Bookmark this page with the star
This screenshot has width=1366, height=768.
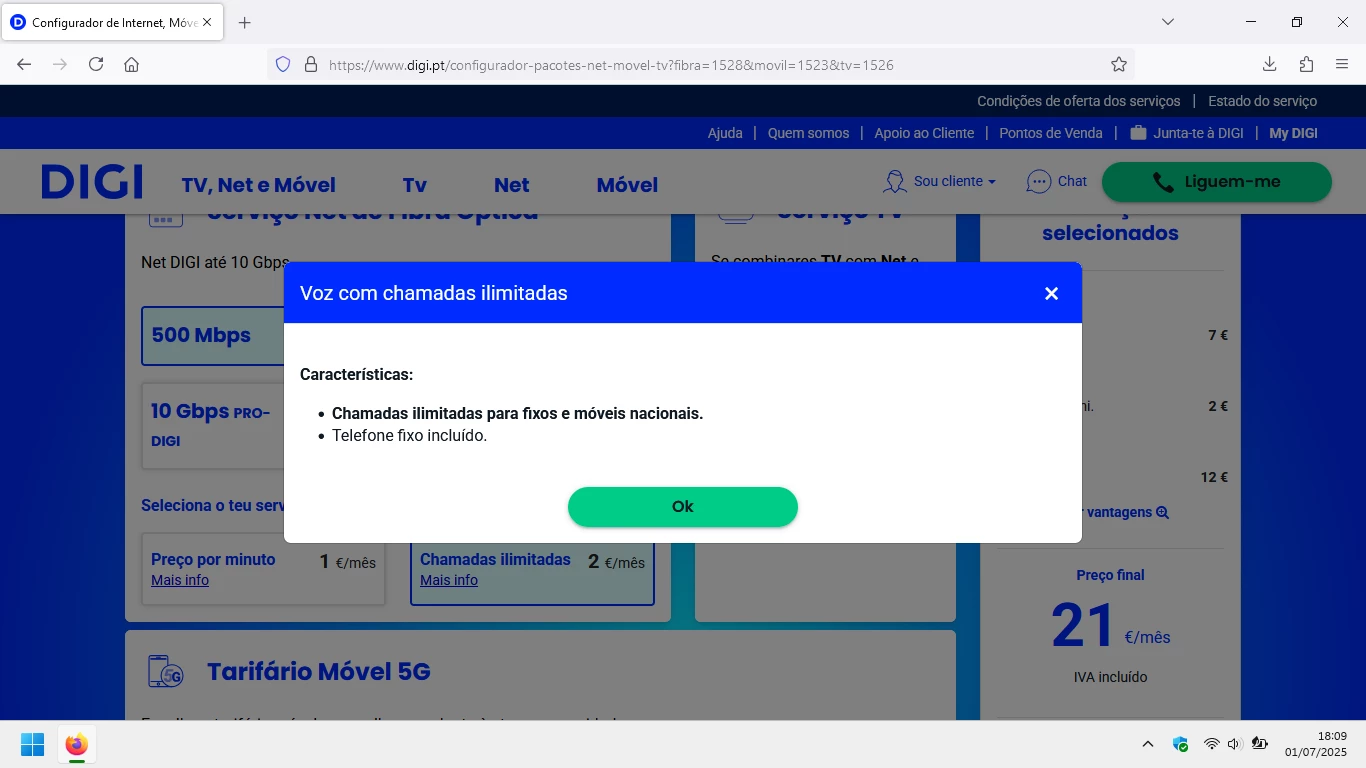pyautogui.click(x=1119, y=64)
